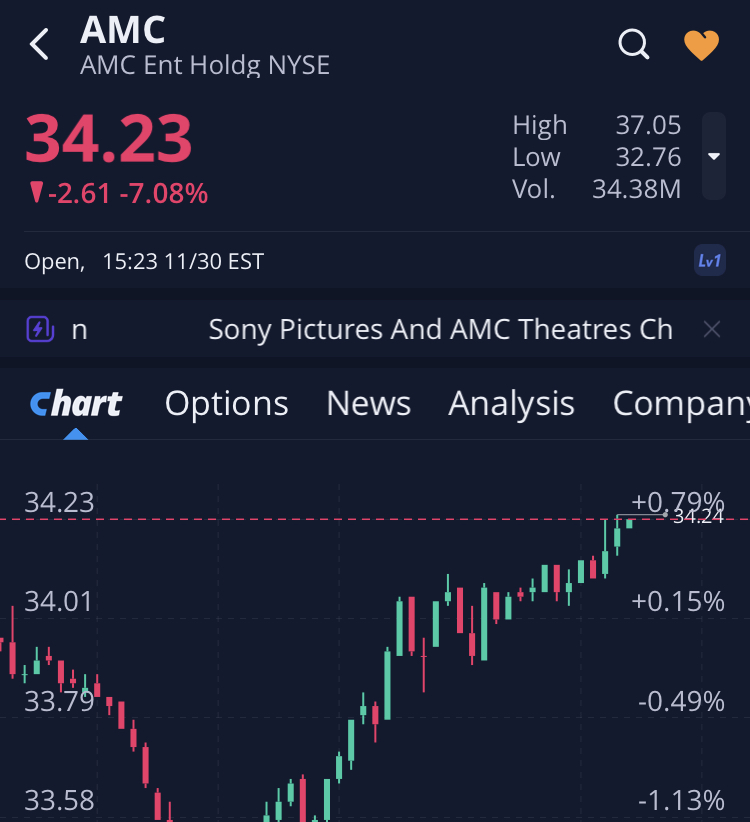Screen dimensions: 750x822
Task: Tap the Open 15:23 11/30 EST status
Action: tap(144, 262)
